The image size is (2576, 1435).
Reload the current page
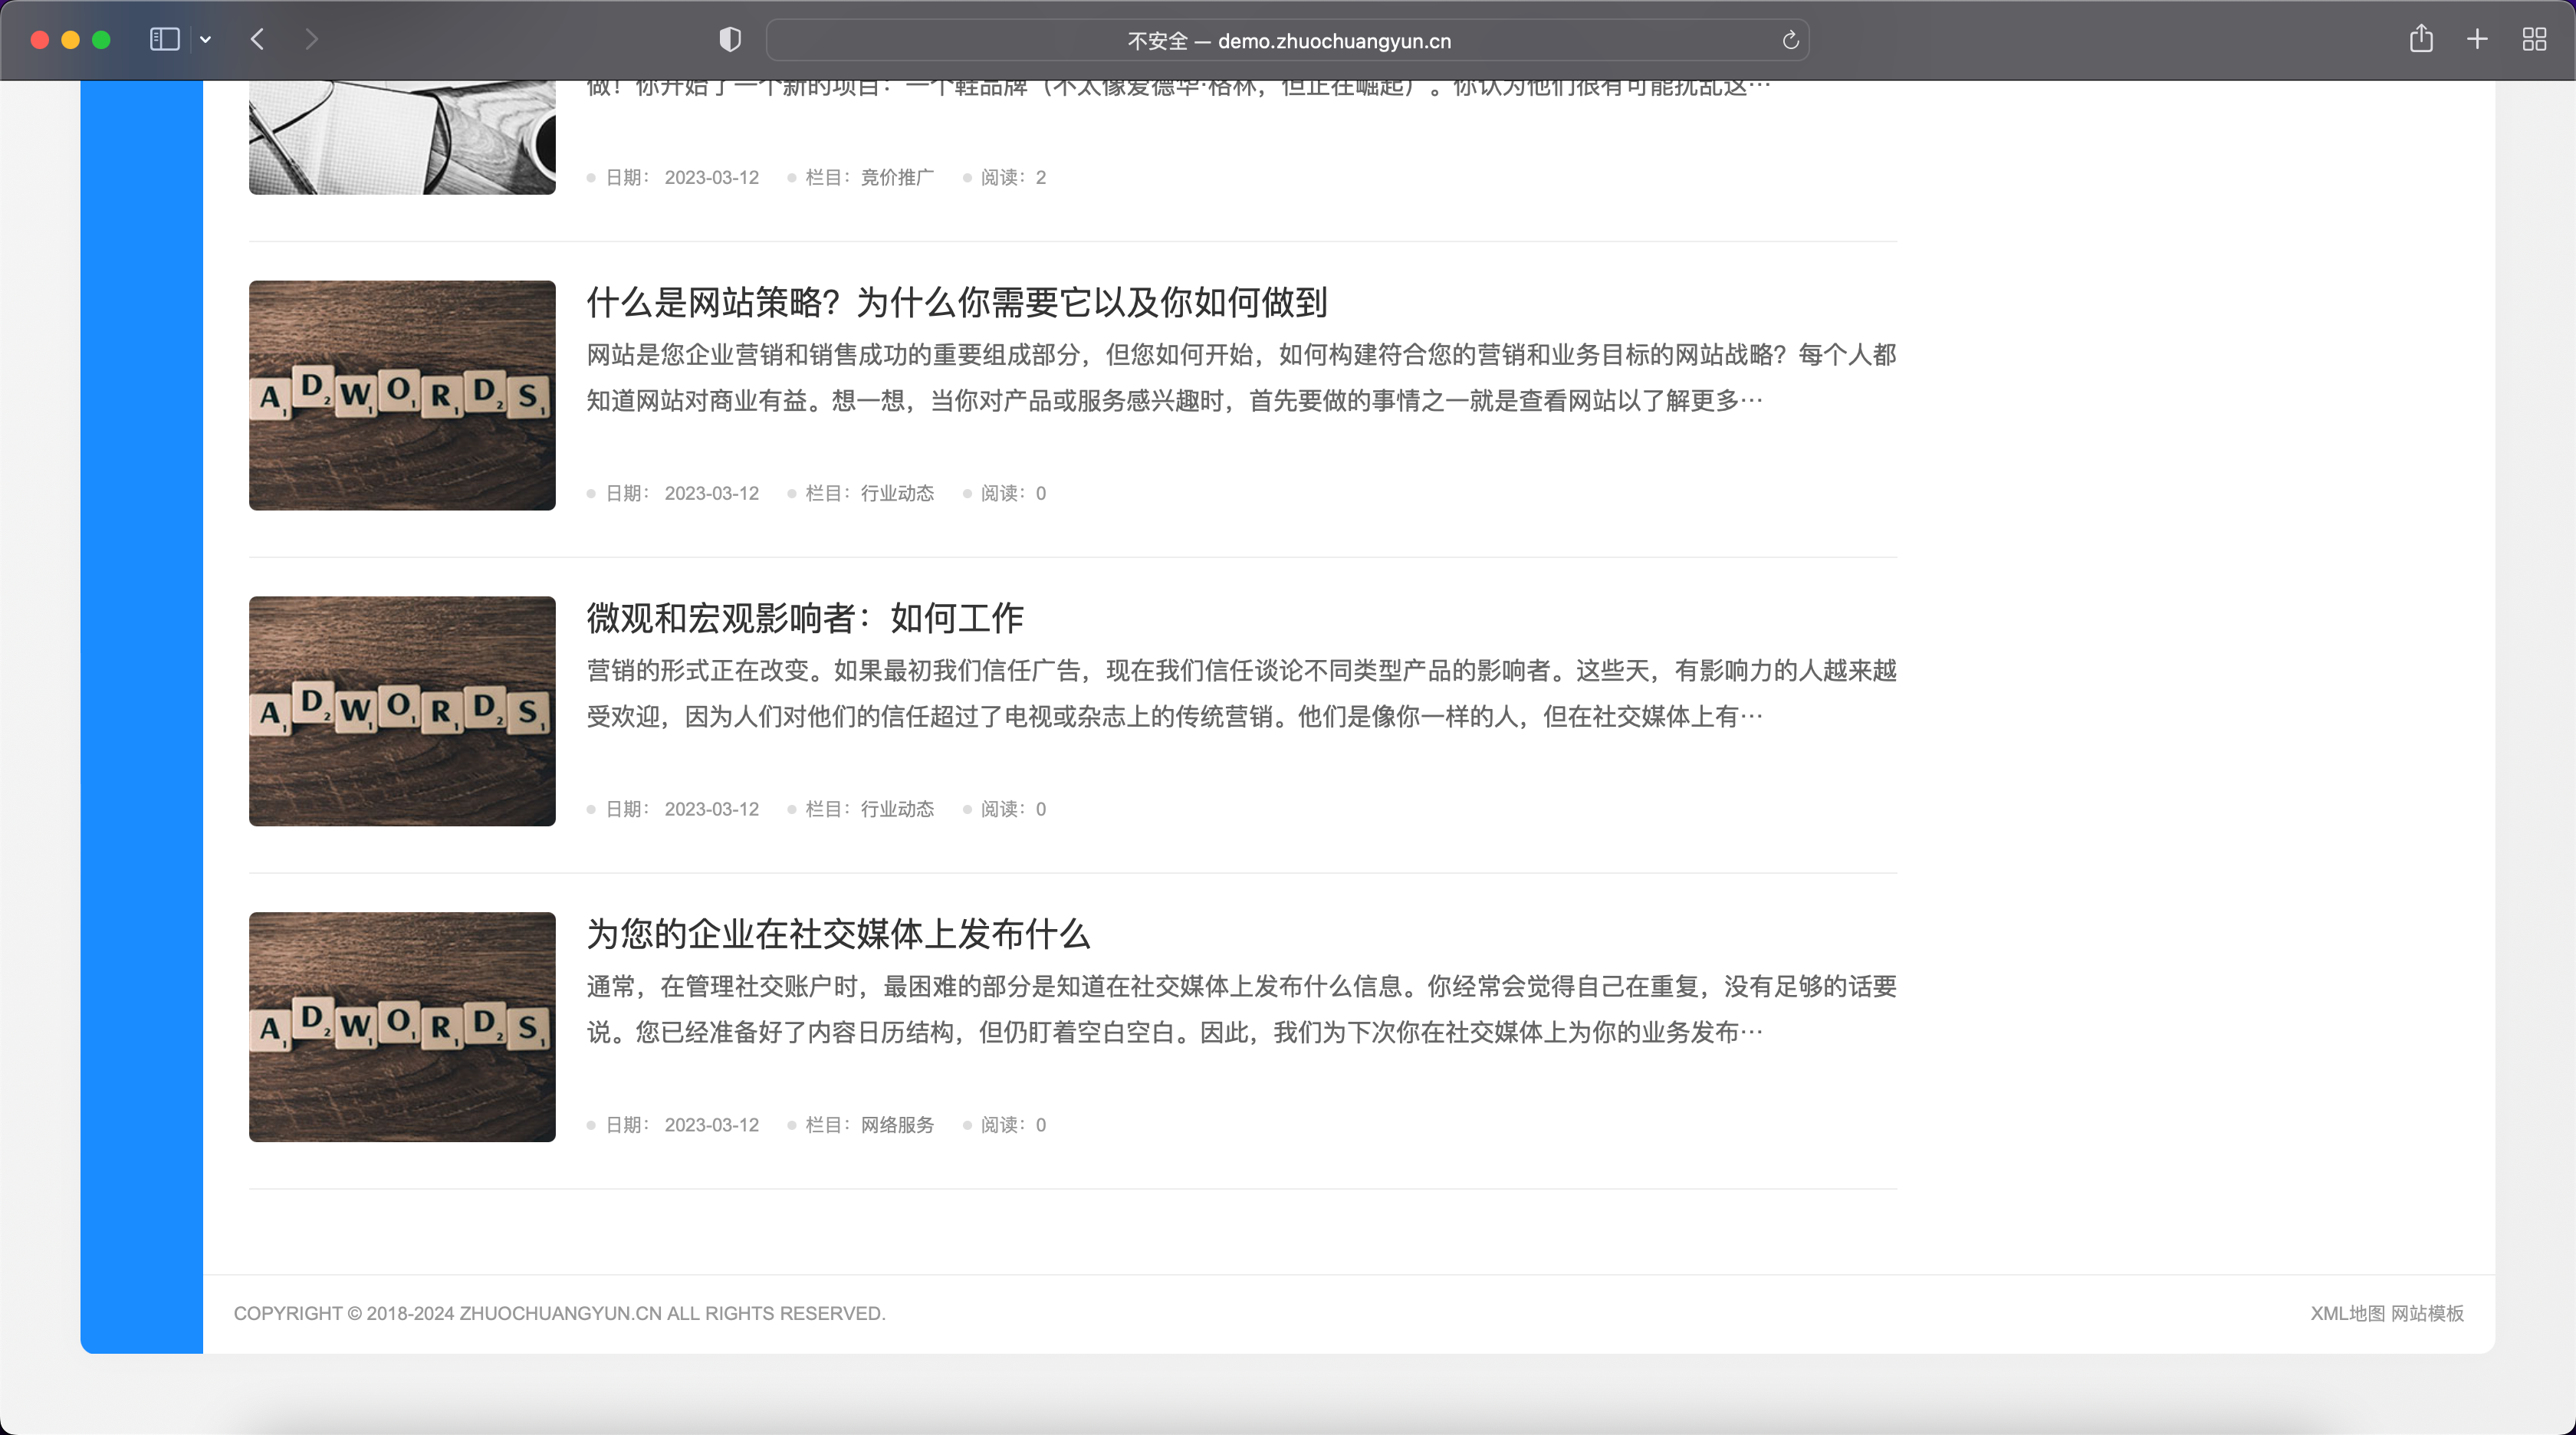[x=1790, y=41]
